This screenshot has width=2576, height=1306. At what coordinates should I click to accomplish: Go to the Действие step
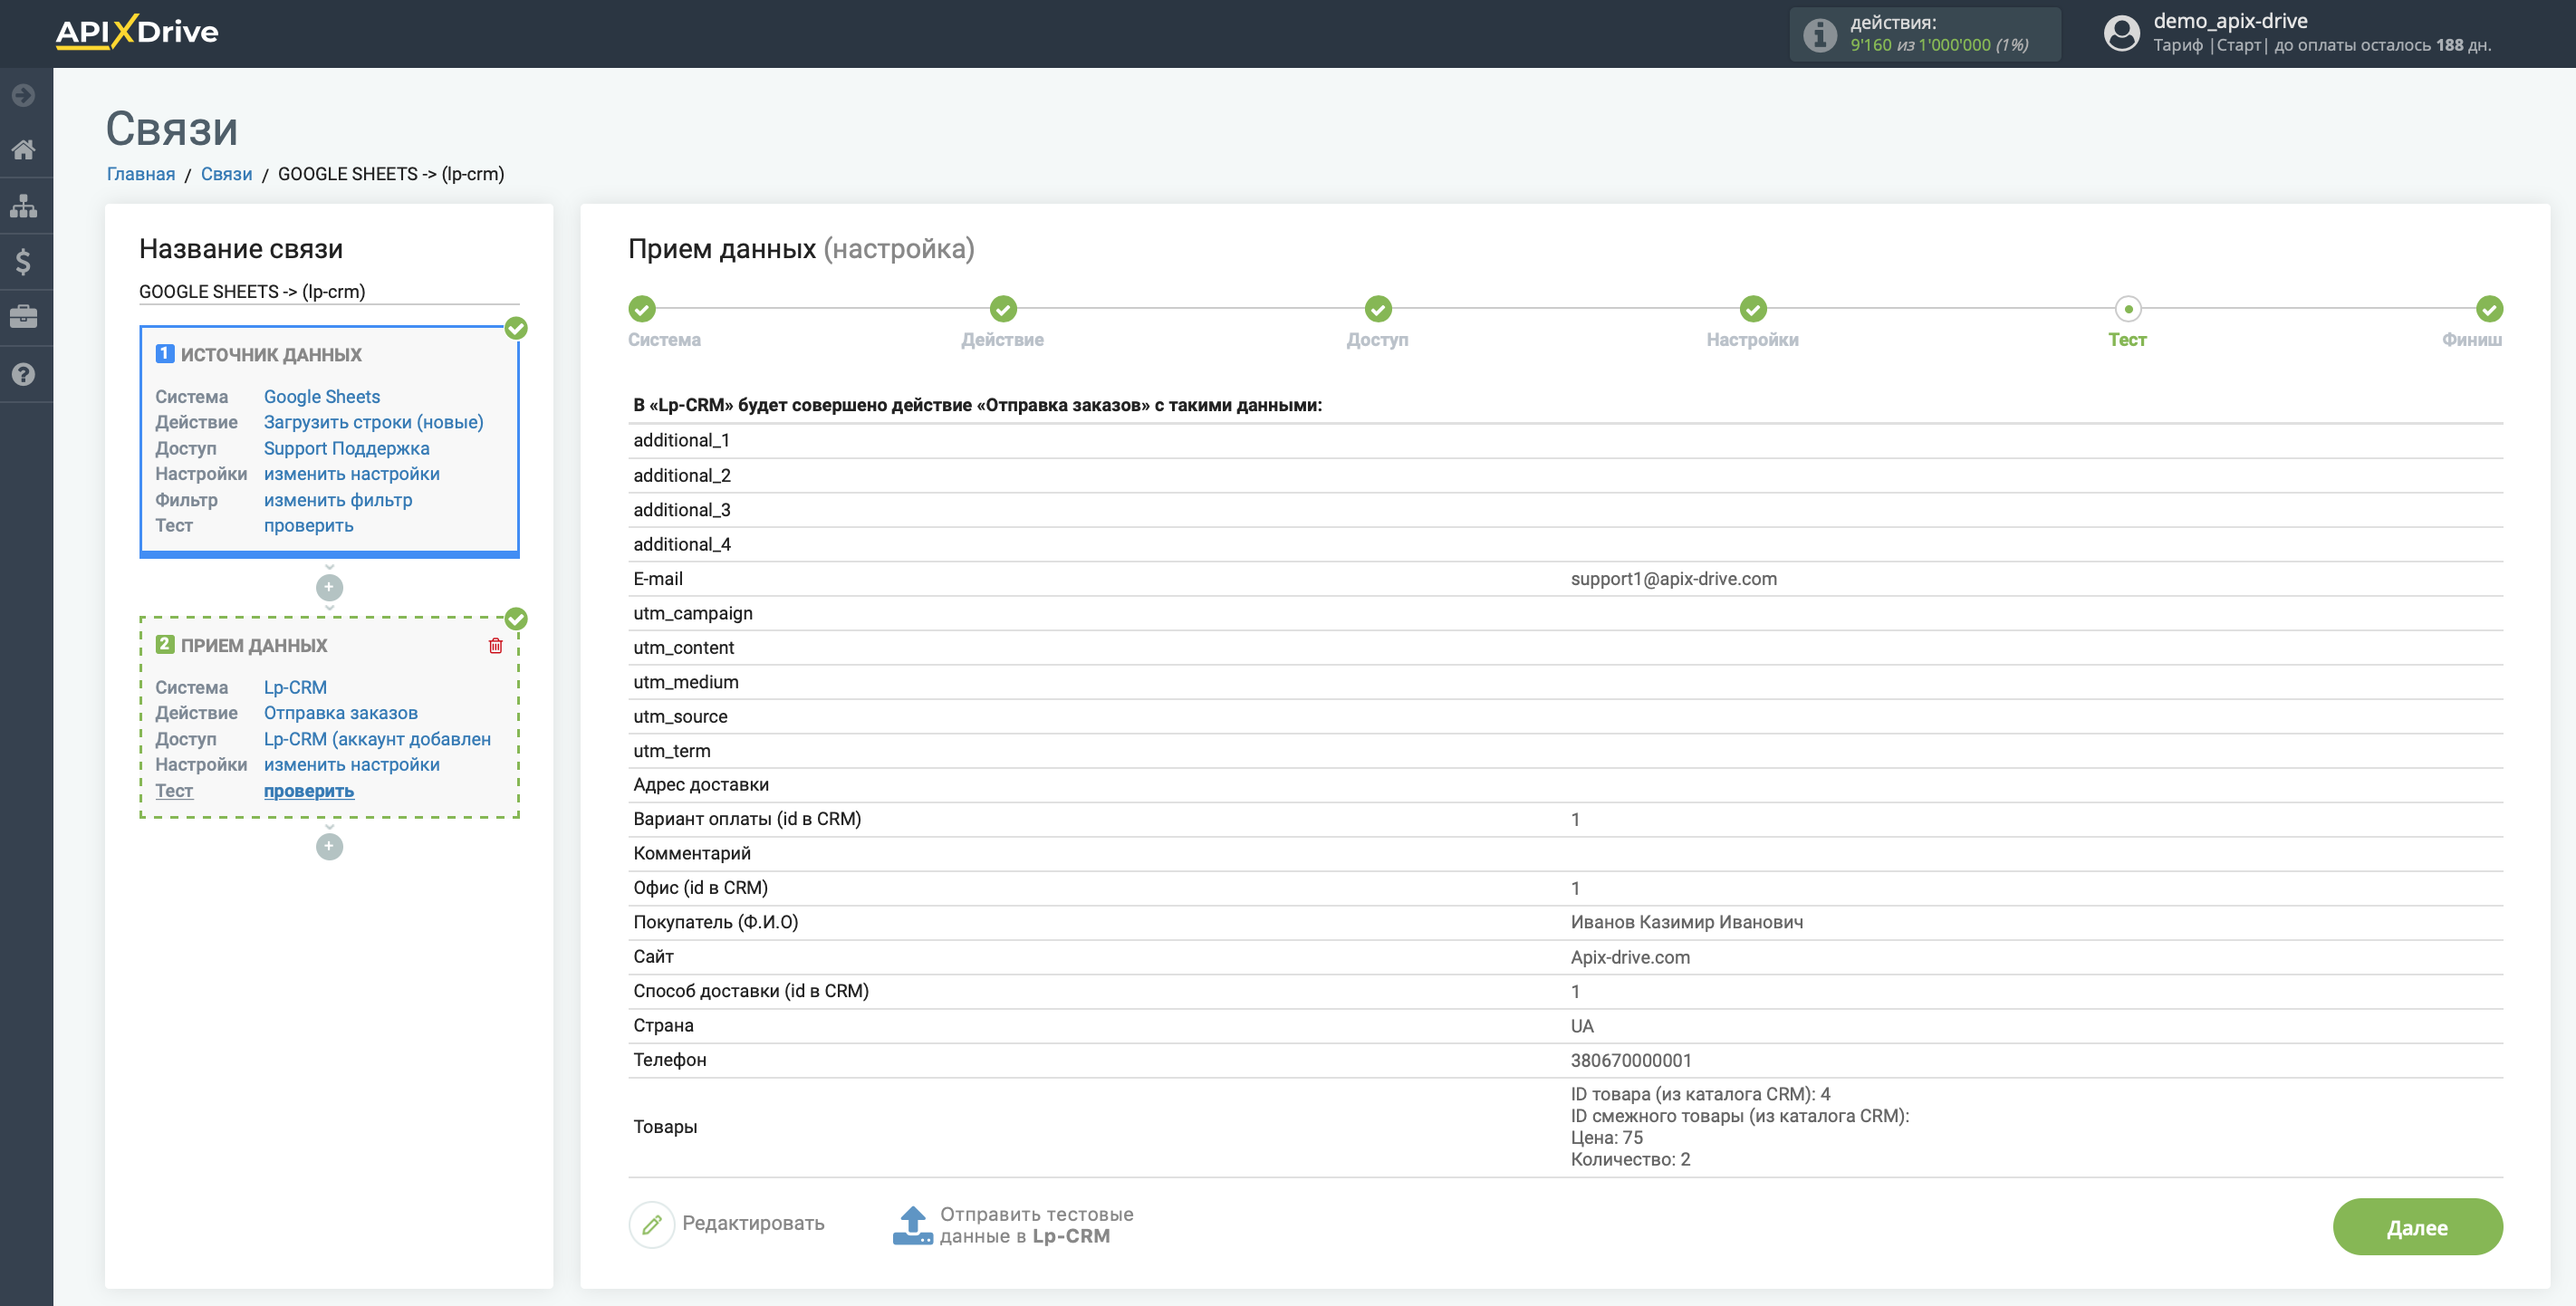[1003, 309]
